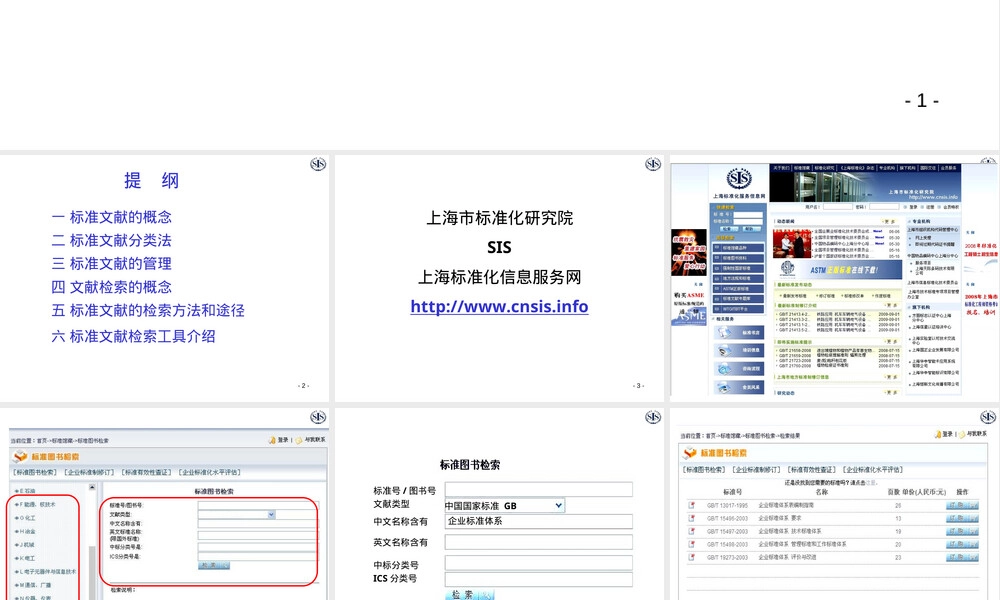Click the SIS logo on the 提纲 slide
This screenshot has height=600, width=1000.
(x=318, y=164)
